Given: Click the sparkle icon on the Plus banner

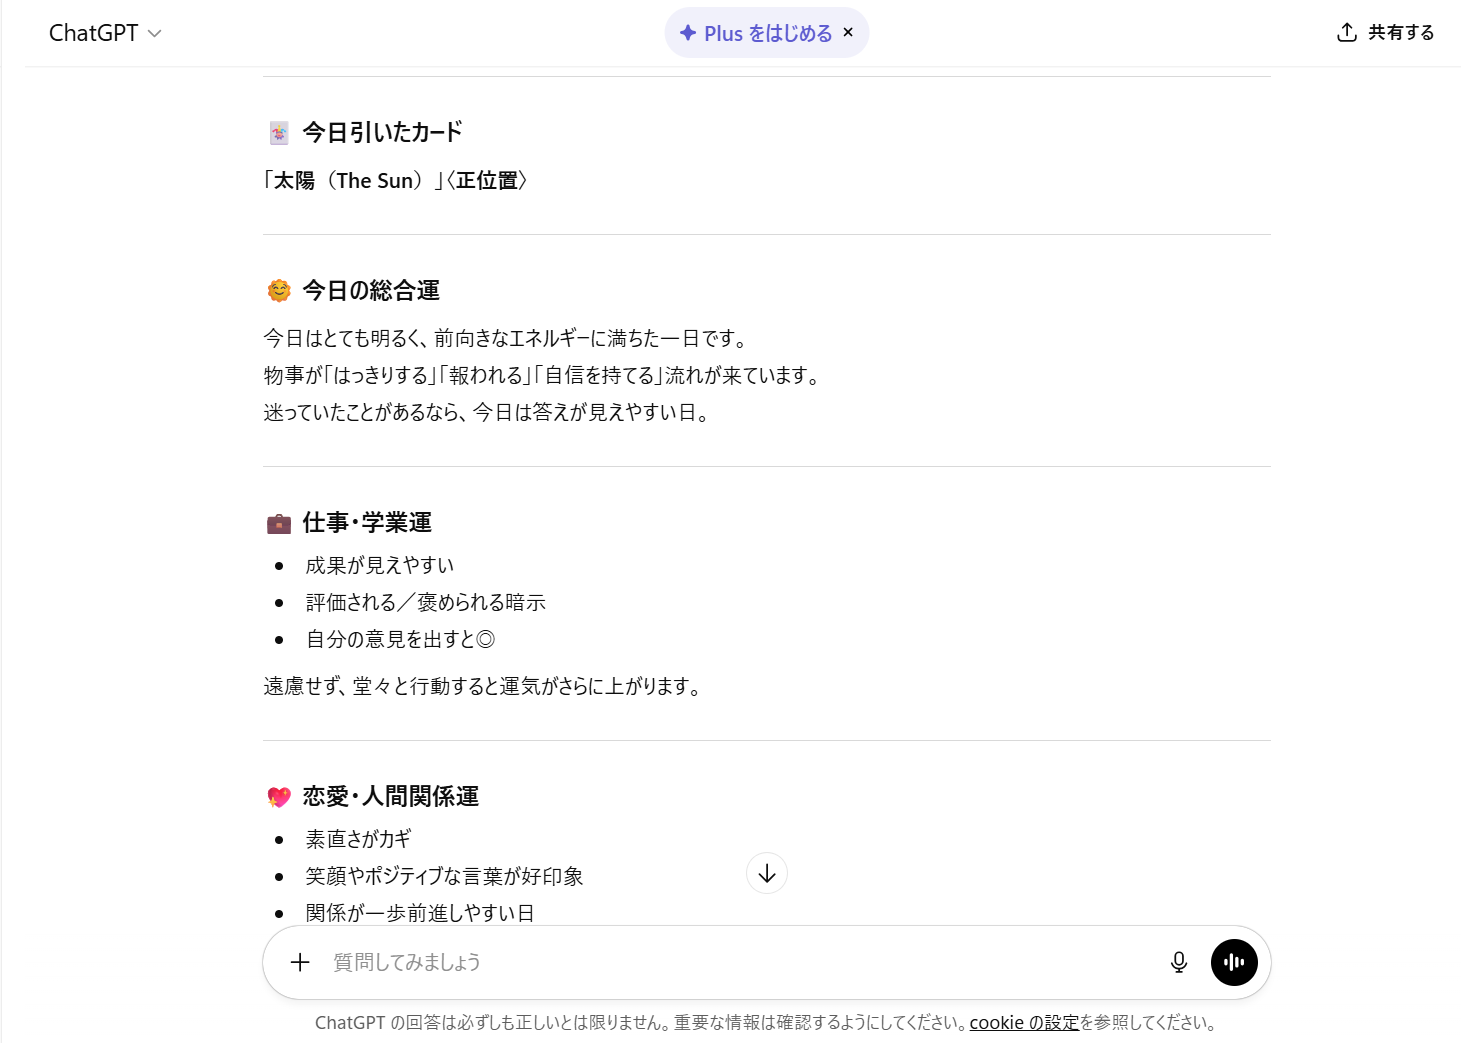Looking at the screenshot, I should coord(688,32).
